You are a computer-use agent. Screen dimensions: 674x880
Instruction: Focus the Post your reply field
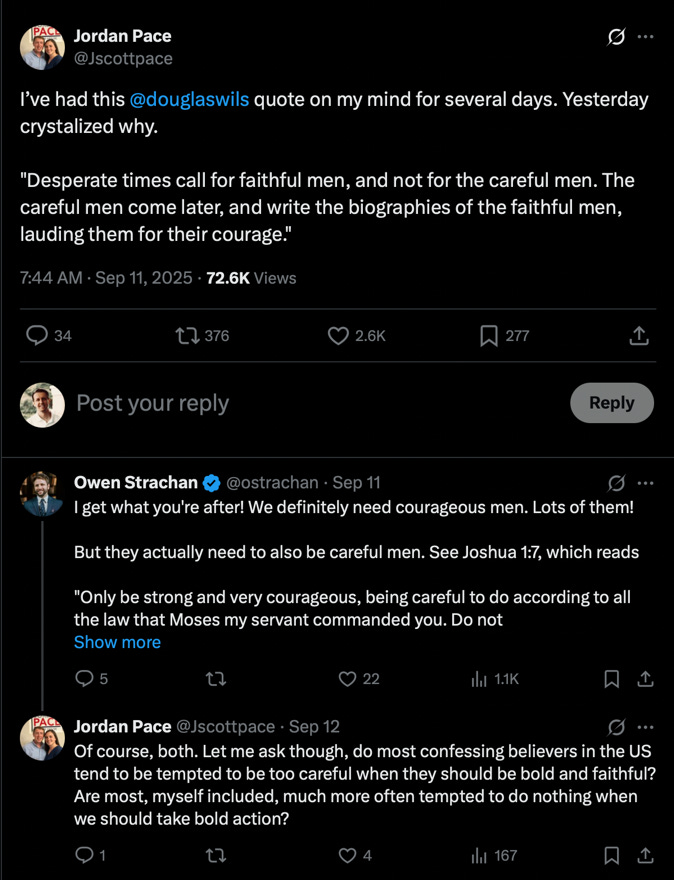pyautogui.click(x=300, y=403)
